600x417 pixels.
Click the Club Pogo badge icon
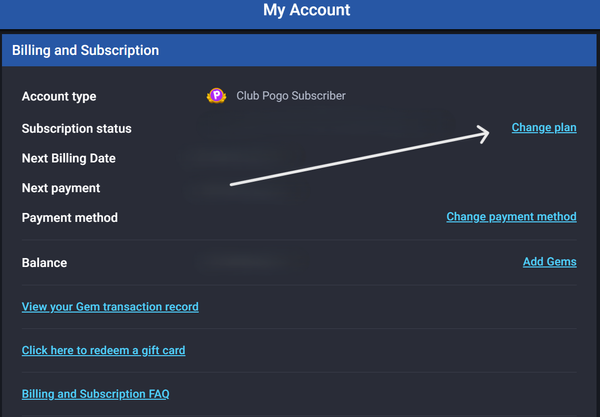coord(215,96)
